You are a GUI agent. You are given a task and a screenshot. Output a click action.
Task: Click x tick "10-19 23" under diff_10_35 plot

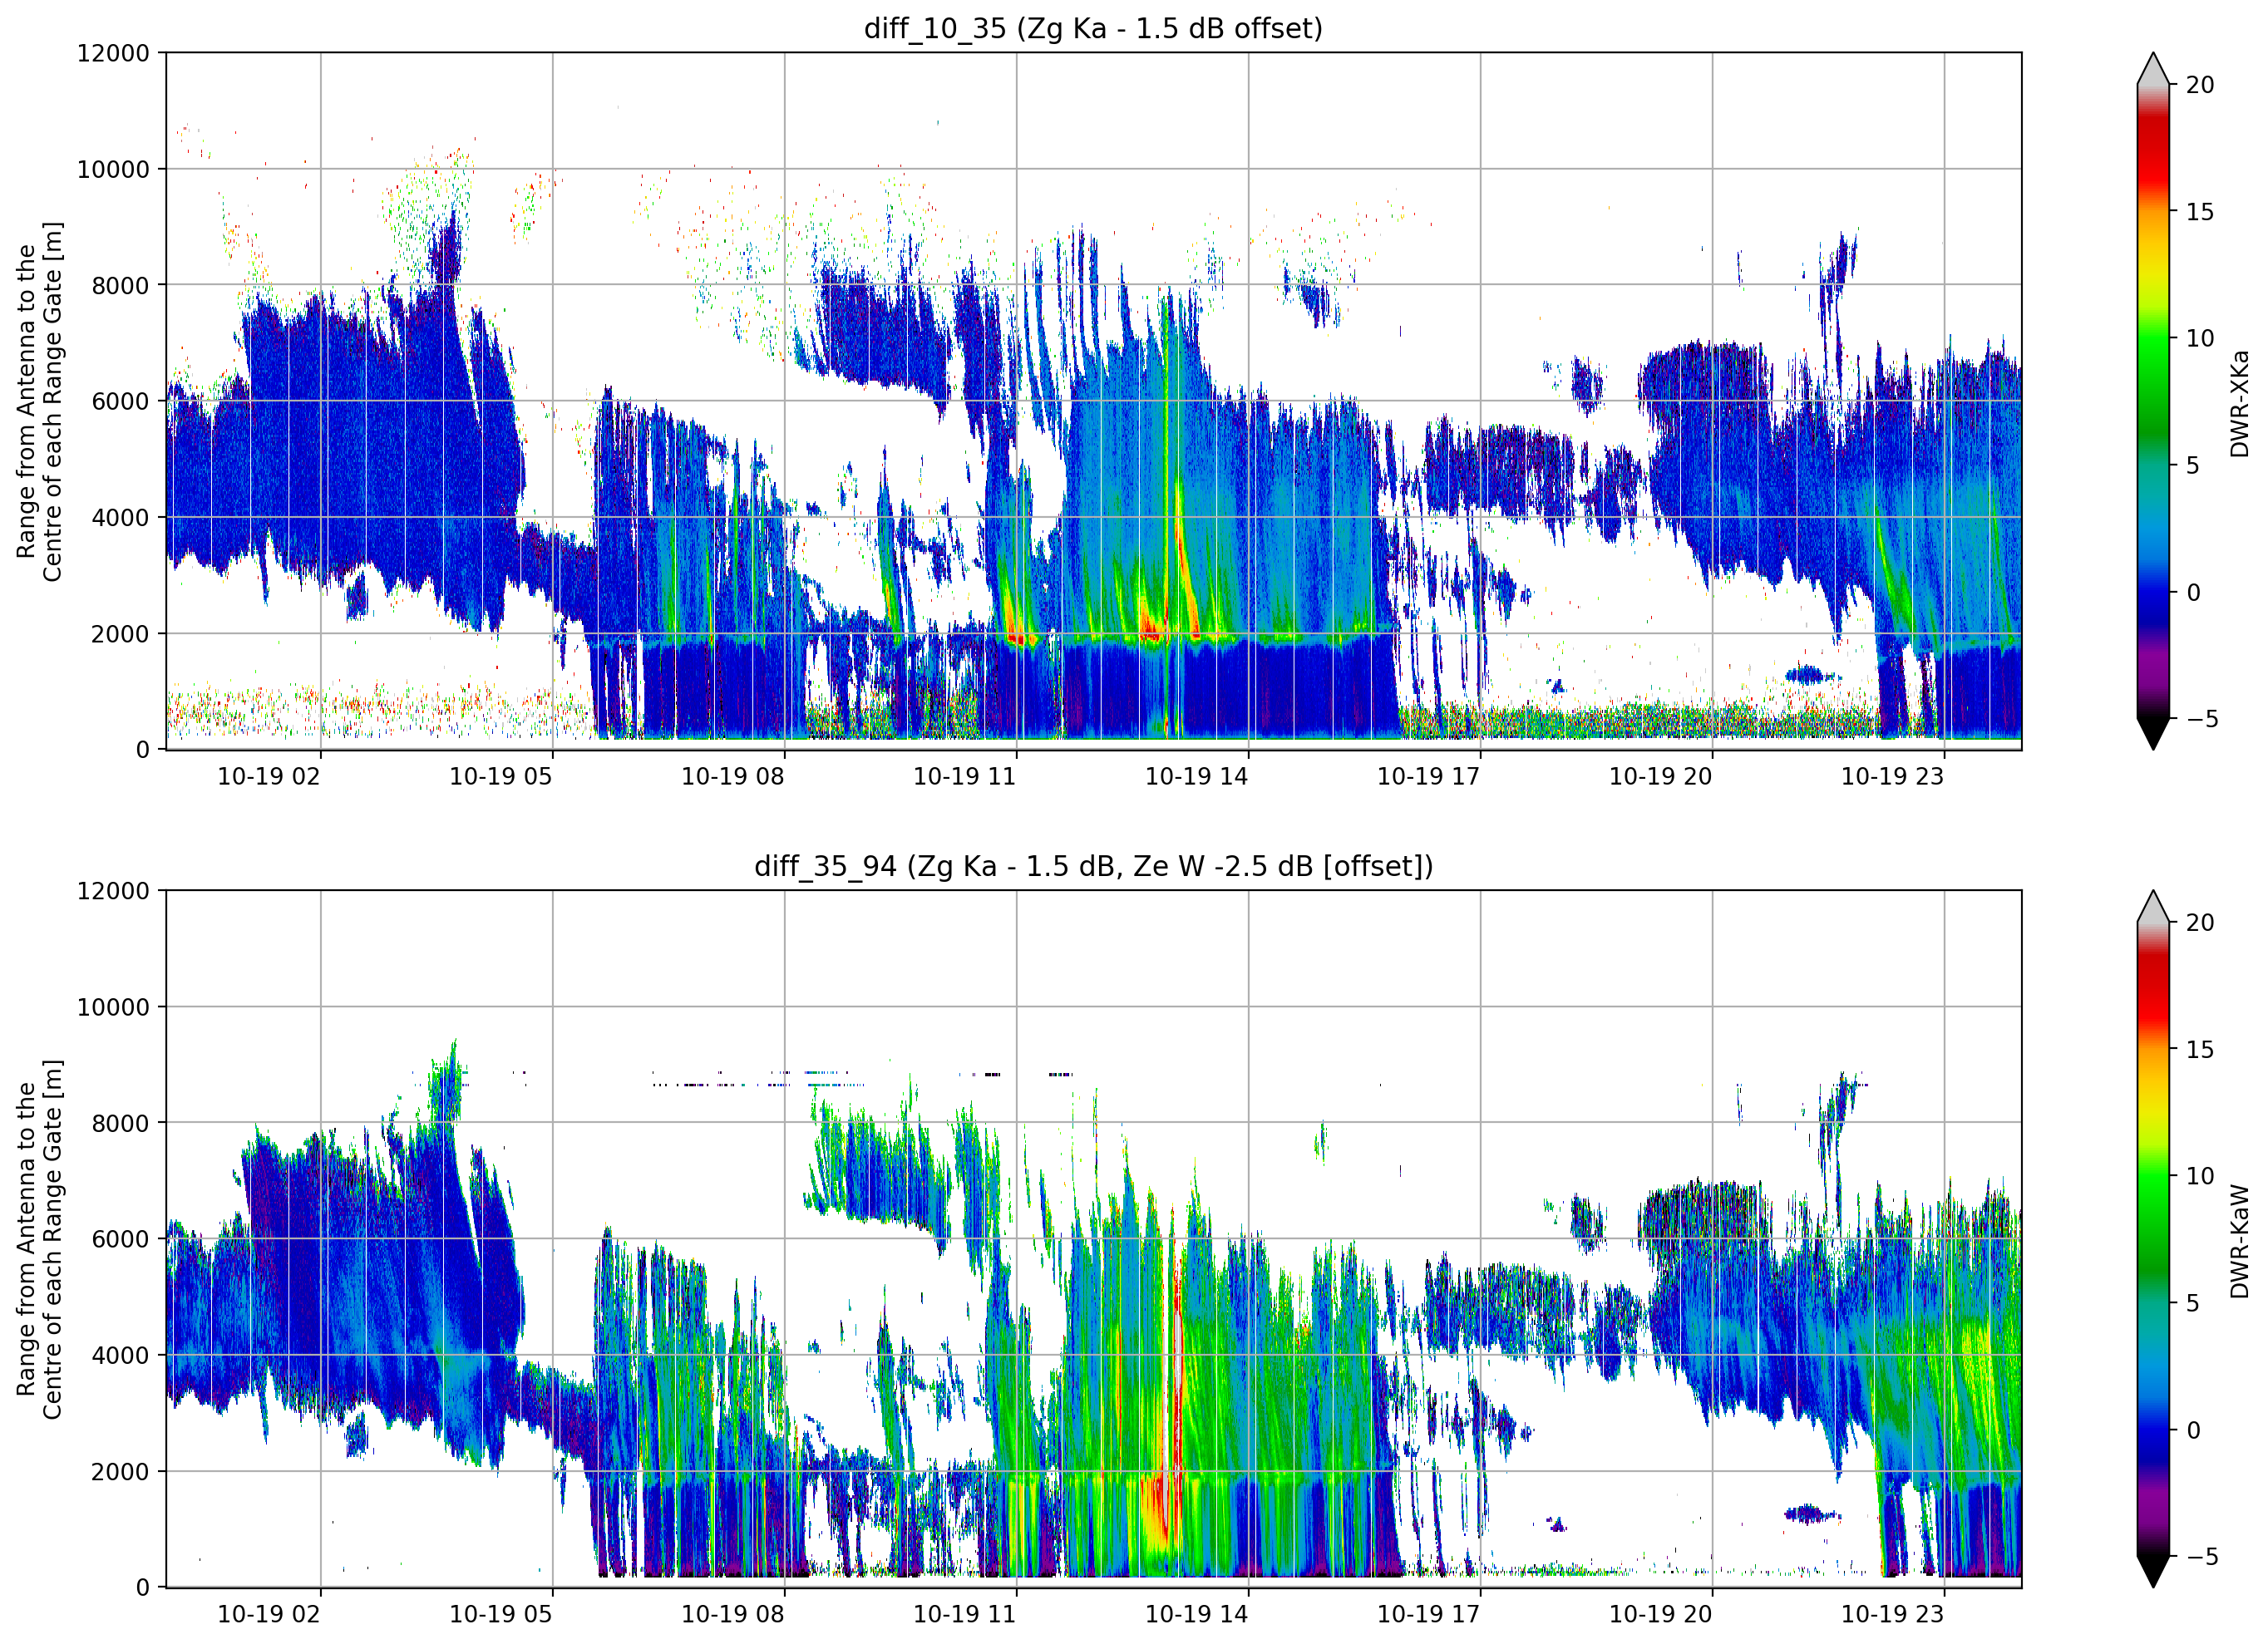pyautogui.click(x=1893, y=777)
